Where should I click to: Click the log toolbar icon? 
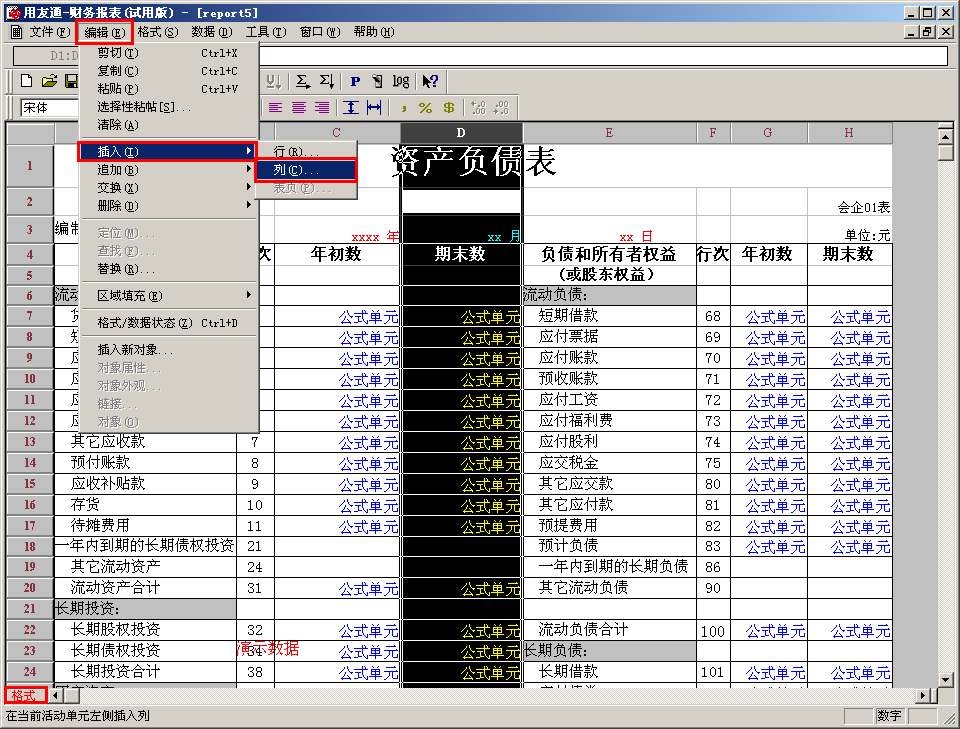pos(400,81)
